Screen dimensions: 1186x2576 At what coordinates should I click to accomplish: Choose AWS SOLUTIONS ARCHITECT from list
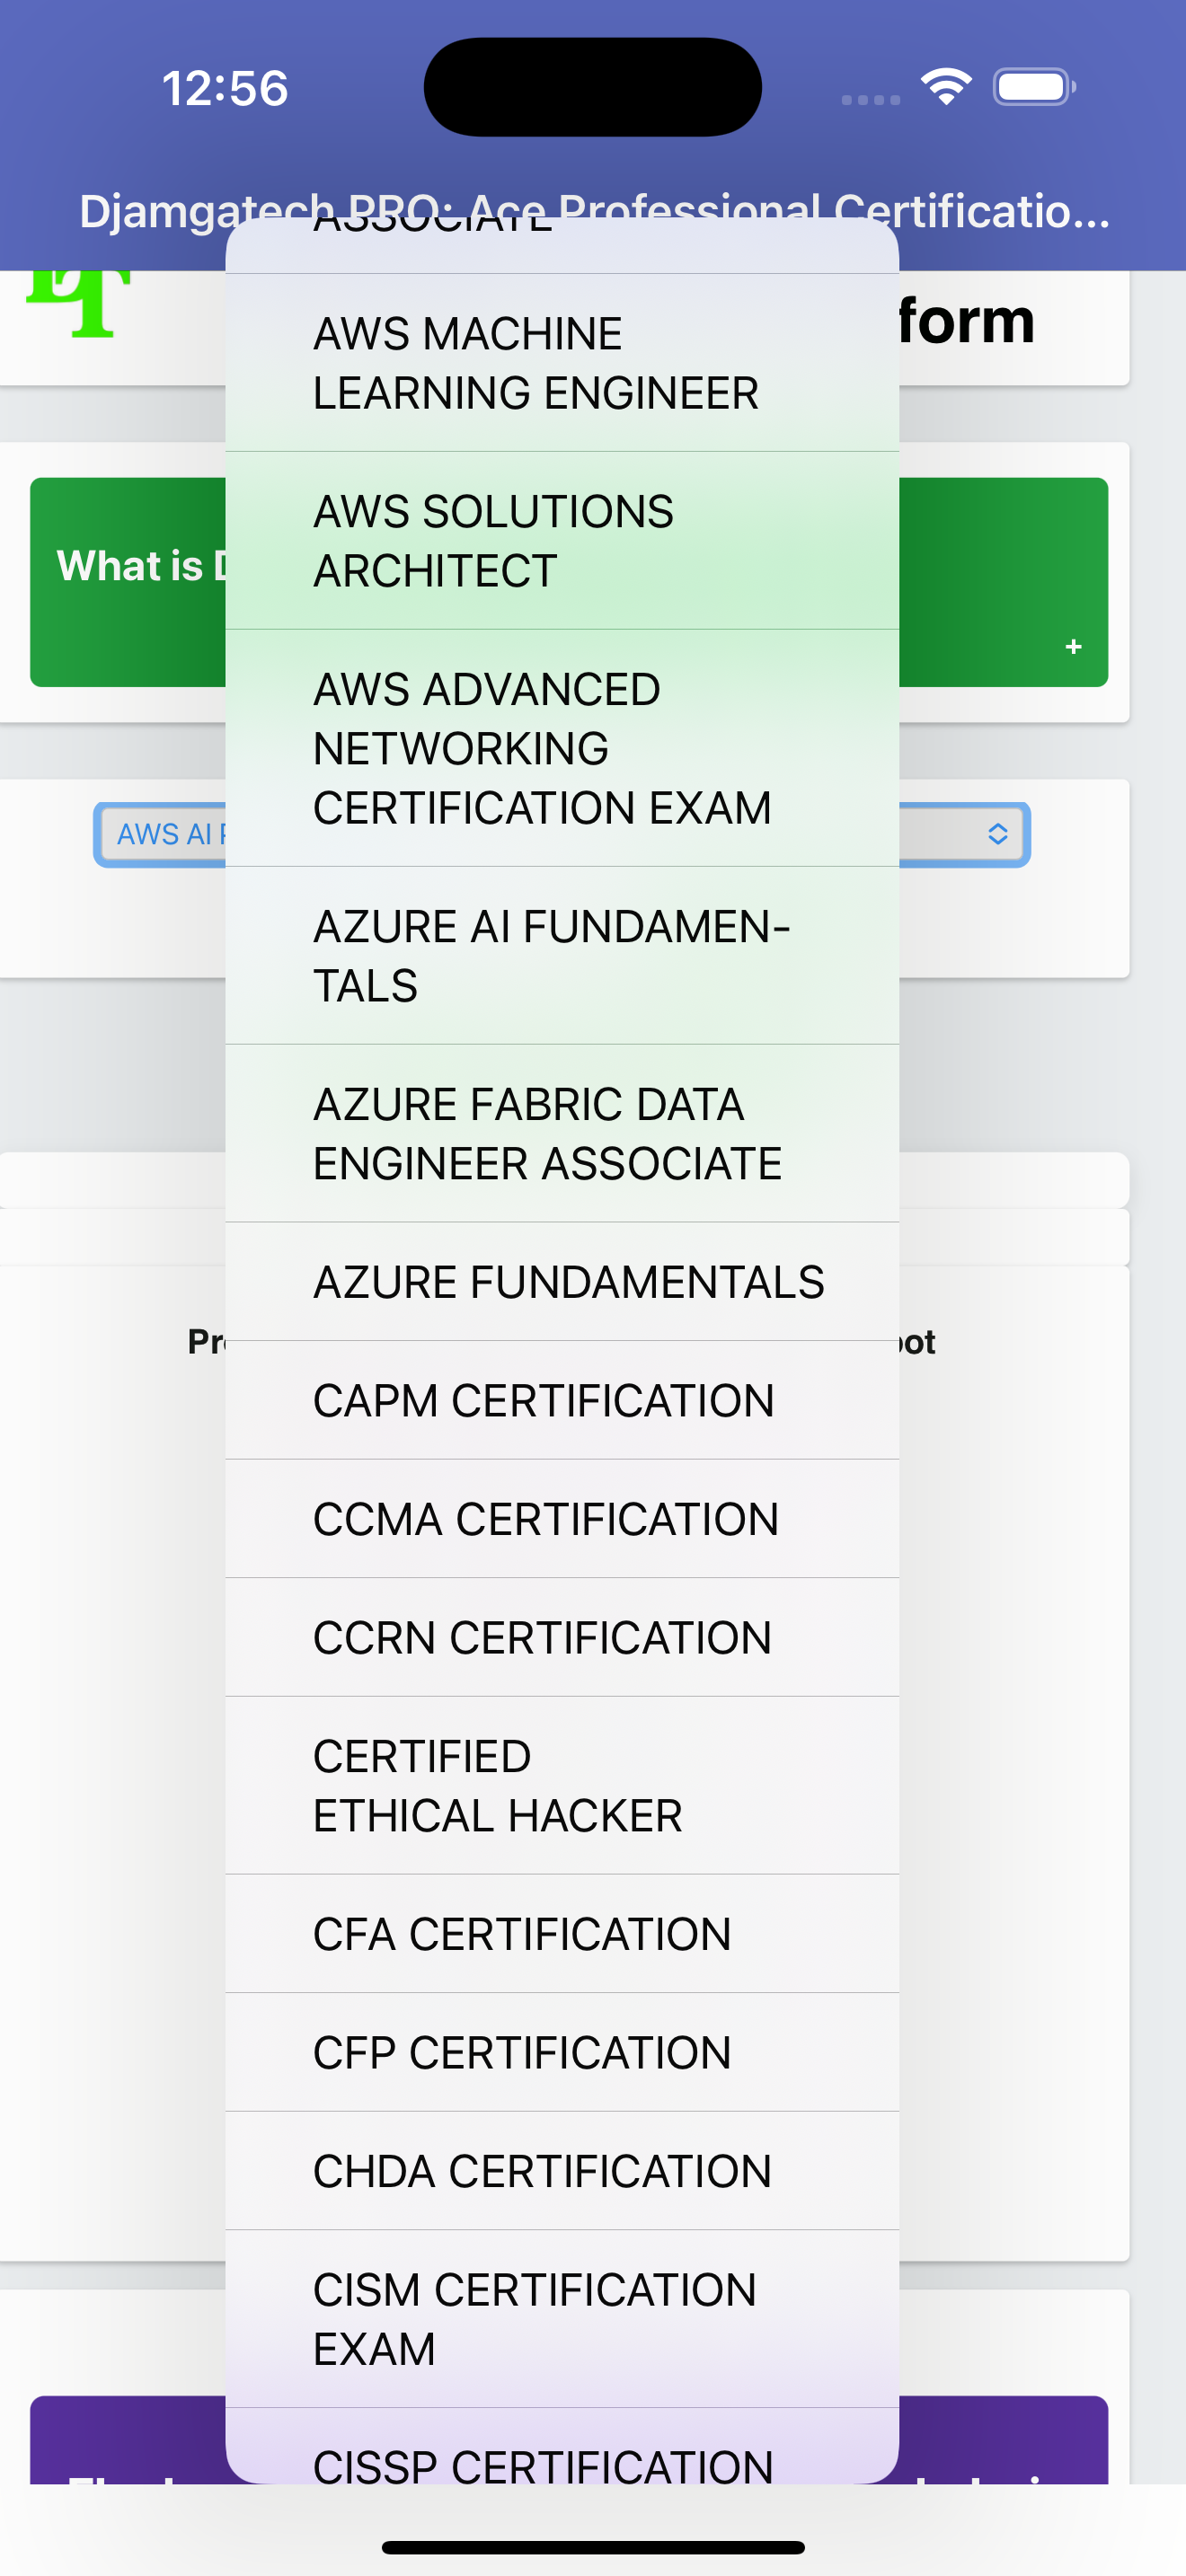click(x=562, y=541)
